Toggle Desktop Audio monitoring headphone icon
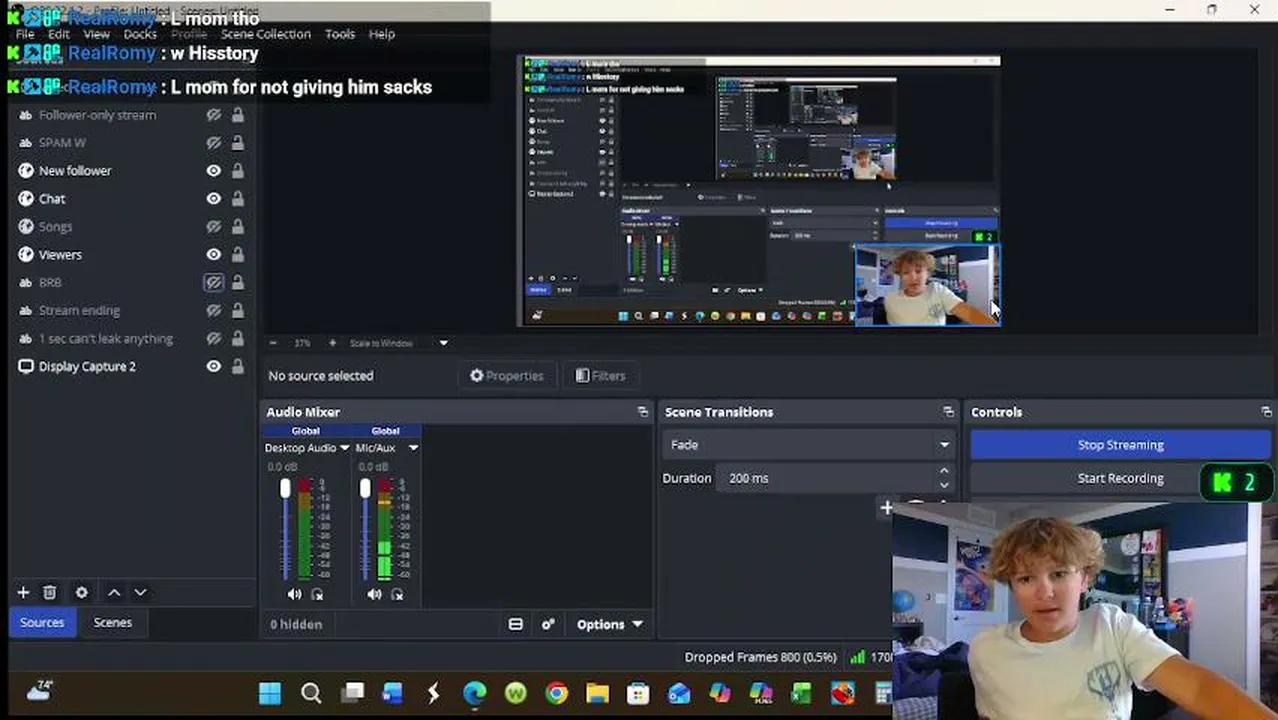 [x=317, y=594]
